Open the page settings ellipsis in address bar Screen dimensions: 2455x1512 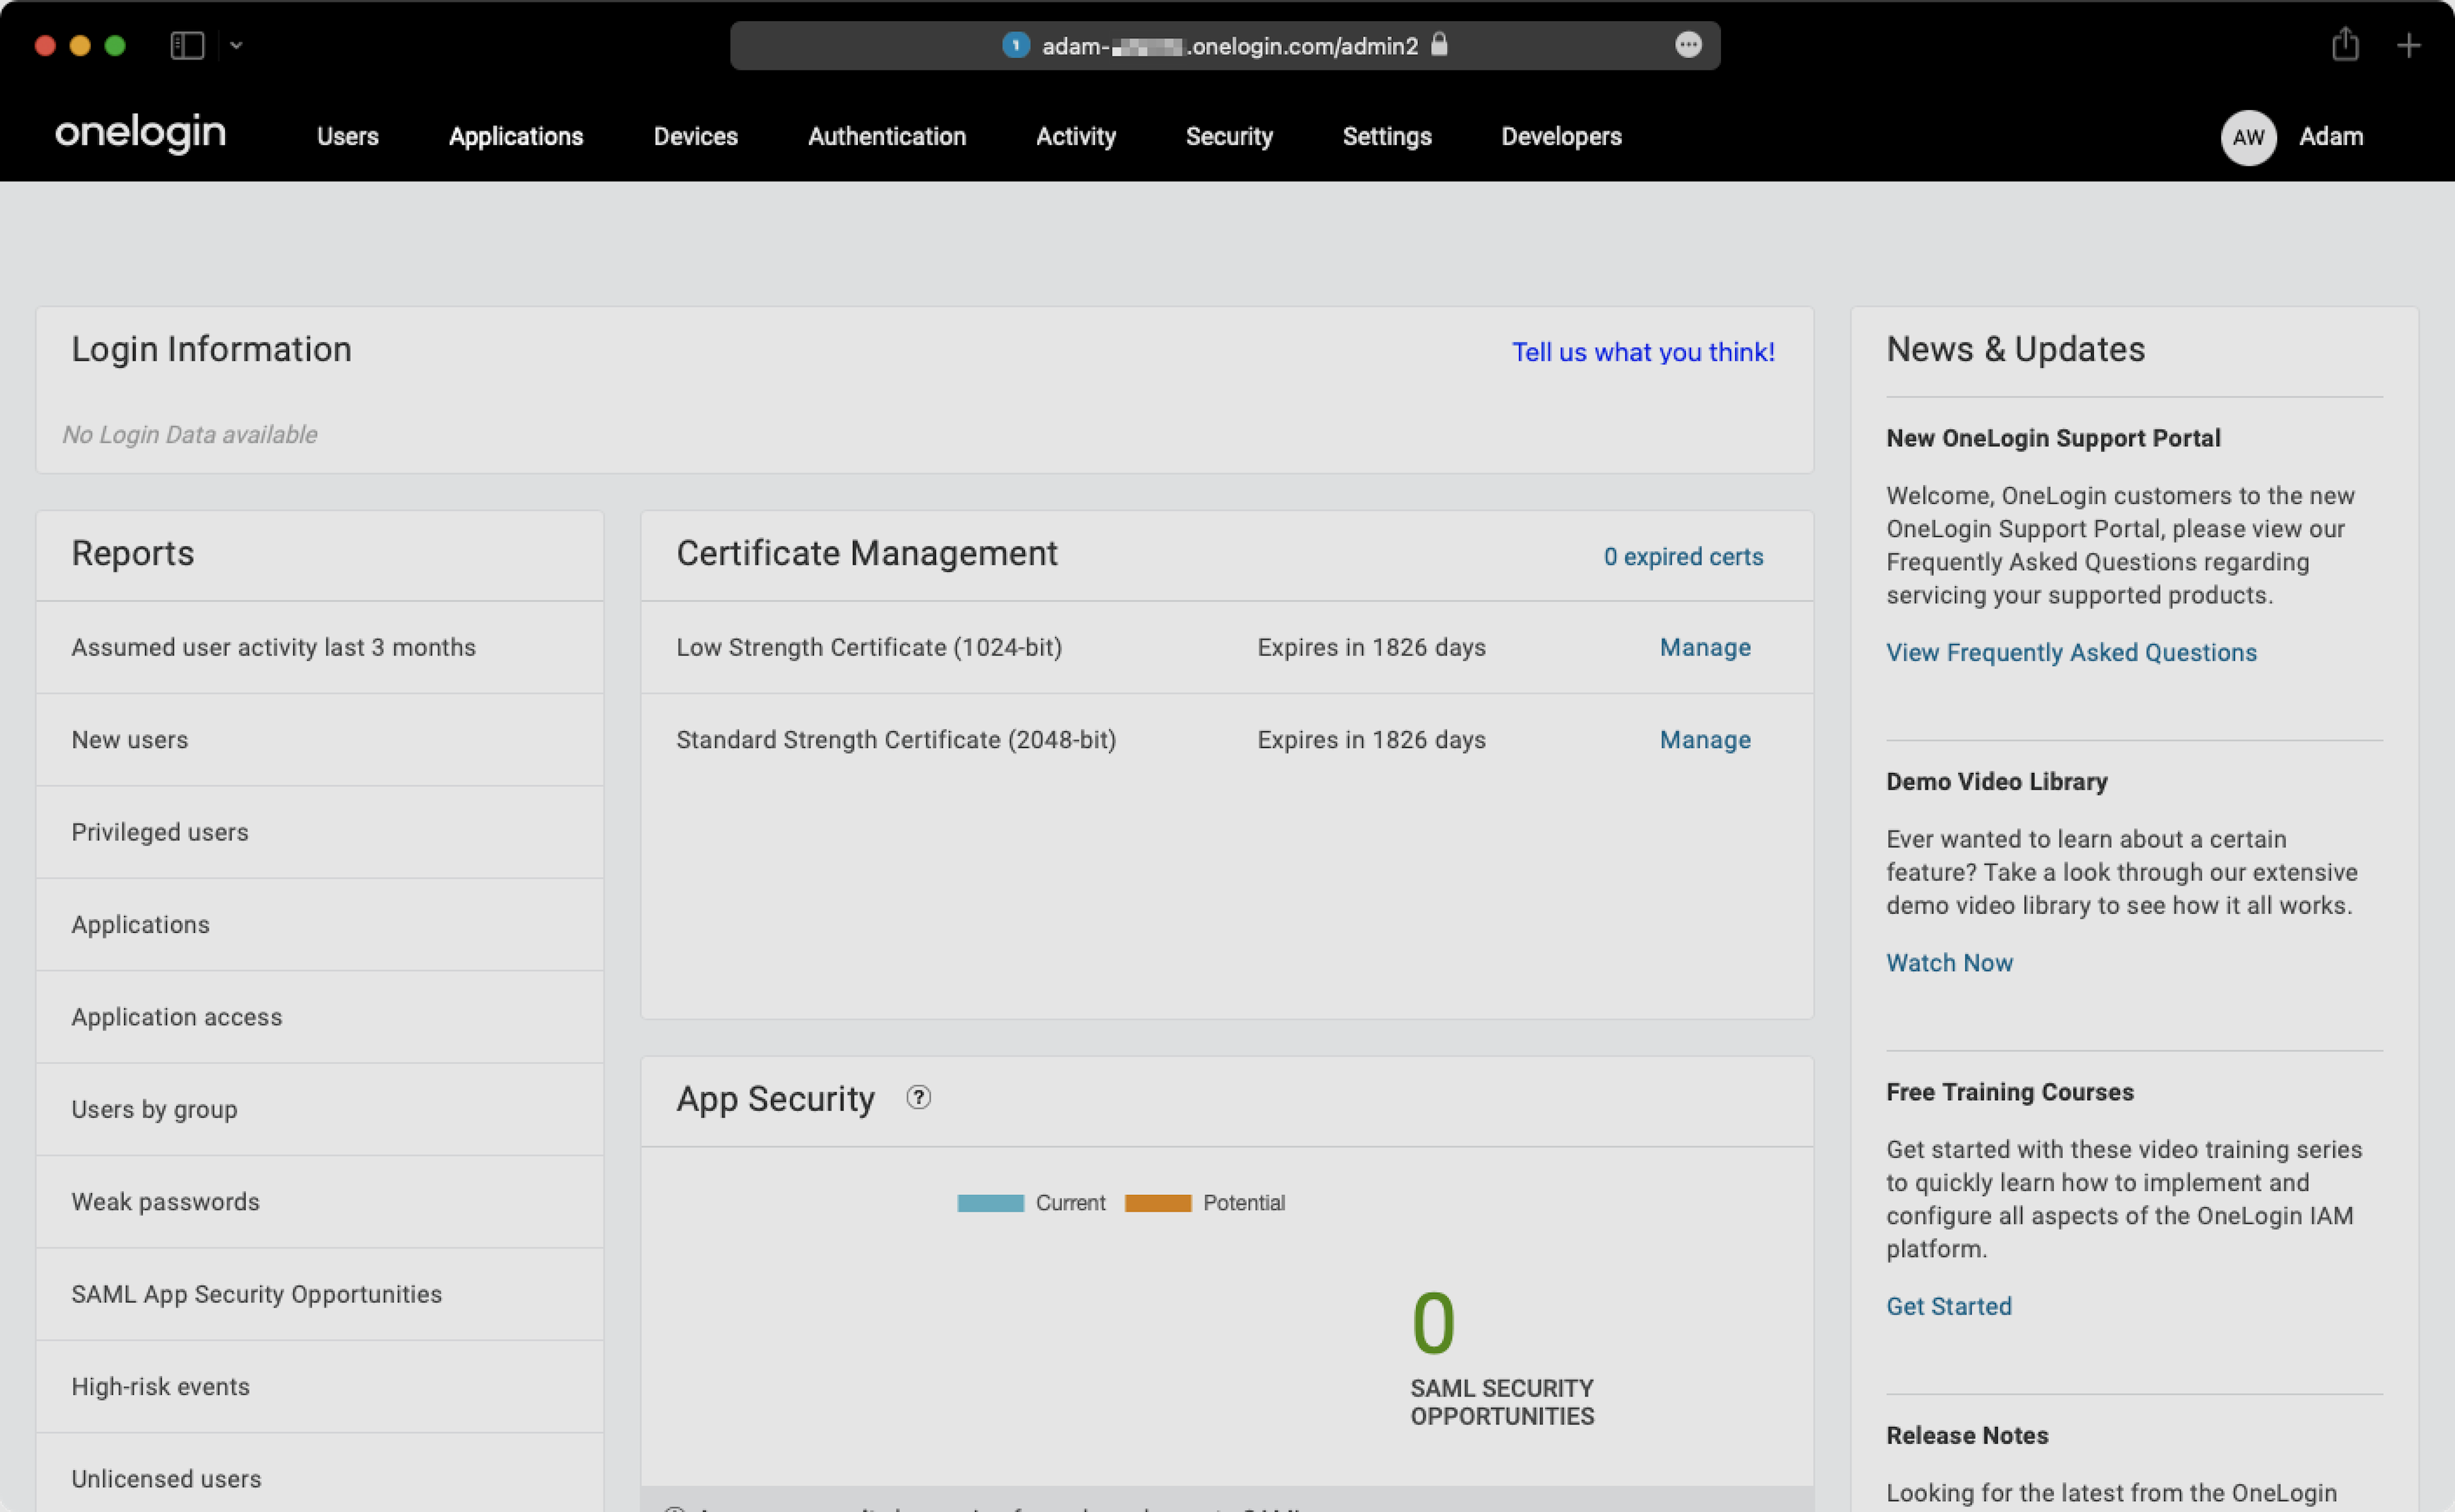[x=1689, y=46]
